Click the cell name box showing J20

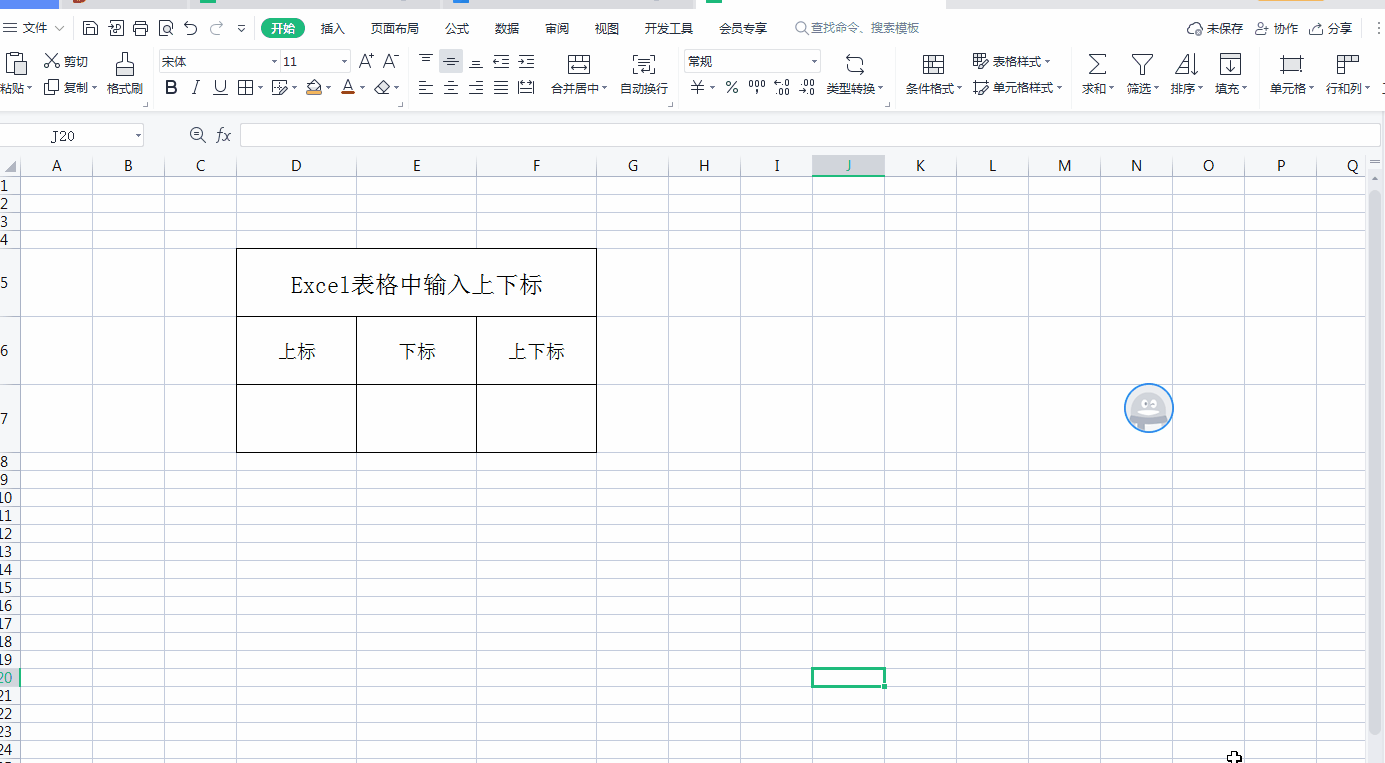[65, 134]
